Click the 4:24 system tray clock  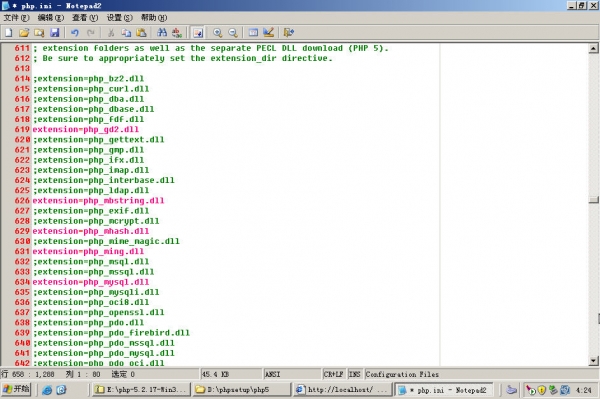584,390
